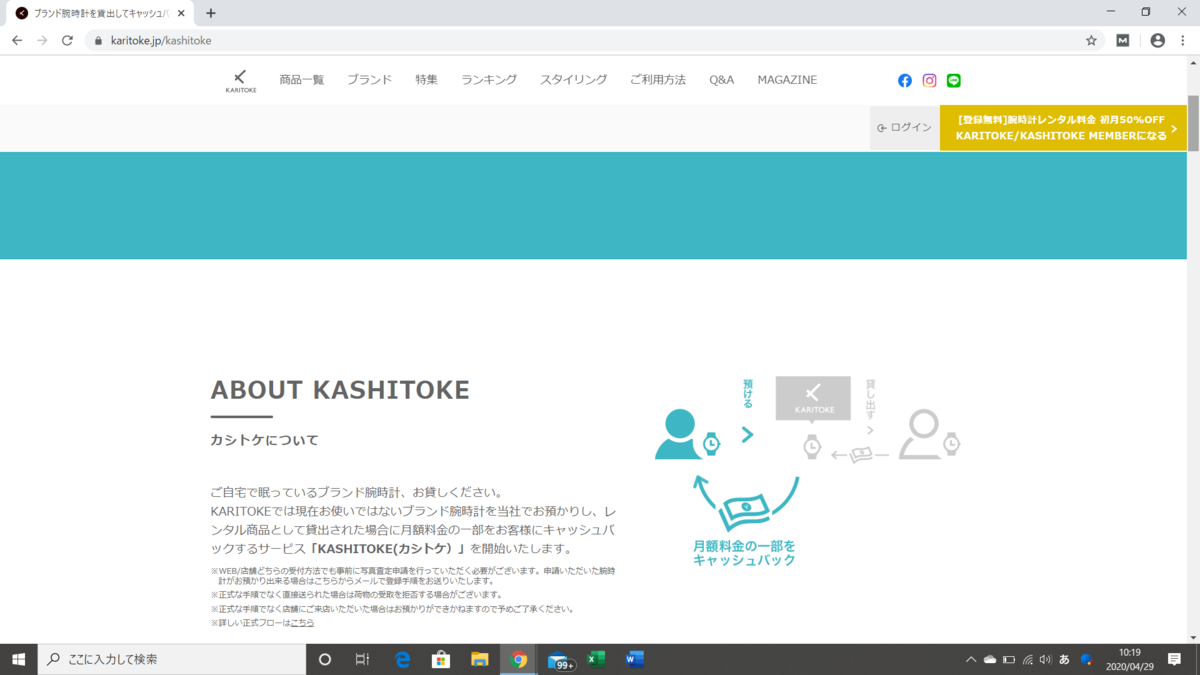Click the yellow KARITOKE/KASHITOKE MEMBER banner
The width and height of the screenshot is (1200, 675).
pos(1063,128)
